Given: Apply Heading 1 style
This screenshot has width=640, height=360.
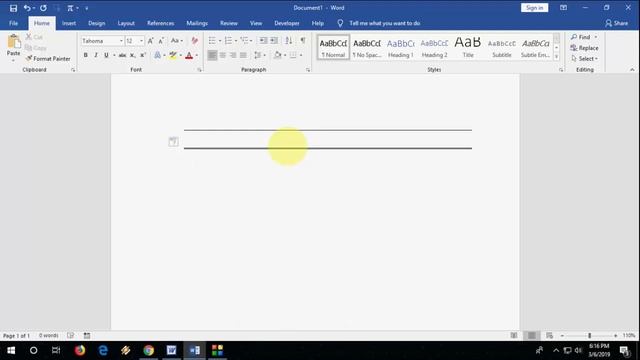Looking at the screenshot, I should click(400, 47).
